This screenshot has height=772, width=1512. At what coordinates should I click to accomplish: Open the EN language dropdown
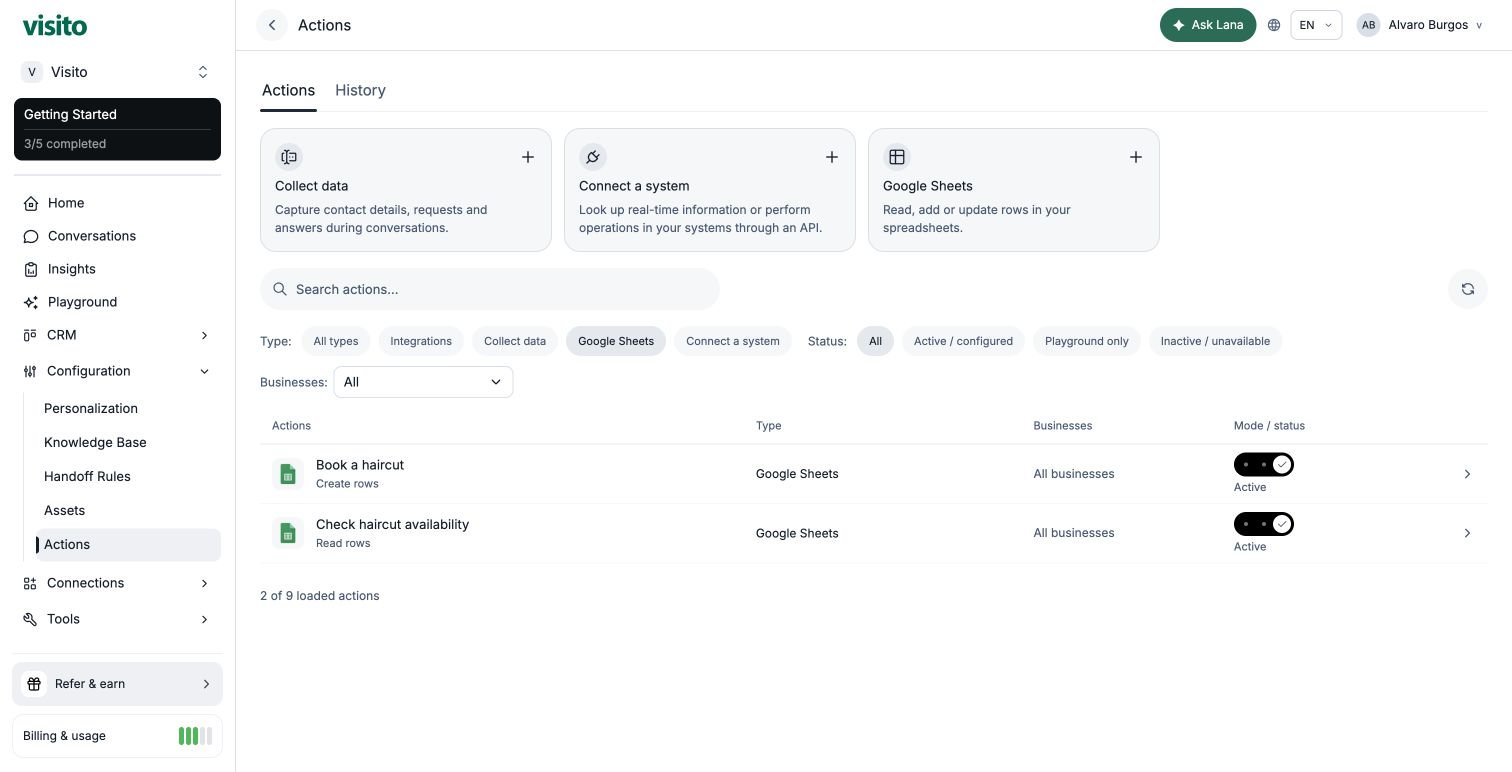(1316, 25)
